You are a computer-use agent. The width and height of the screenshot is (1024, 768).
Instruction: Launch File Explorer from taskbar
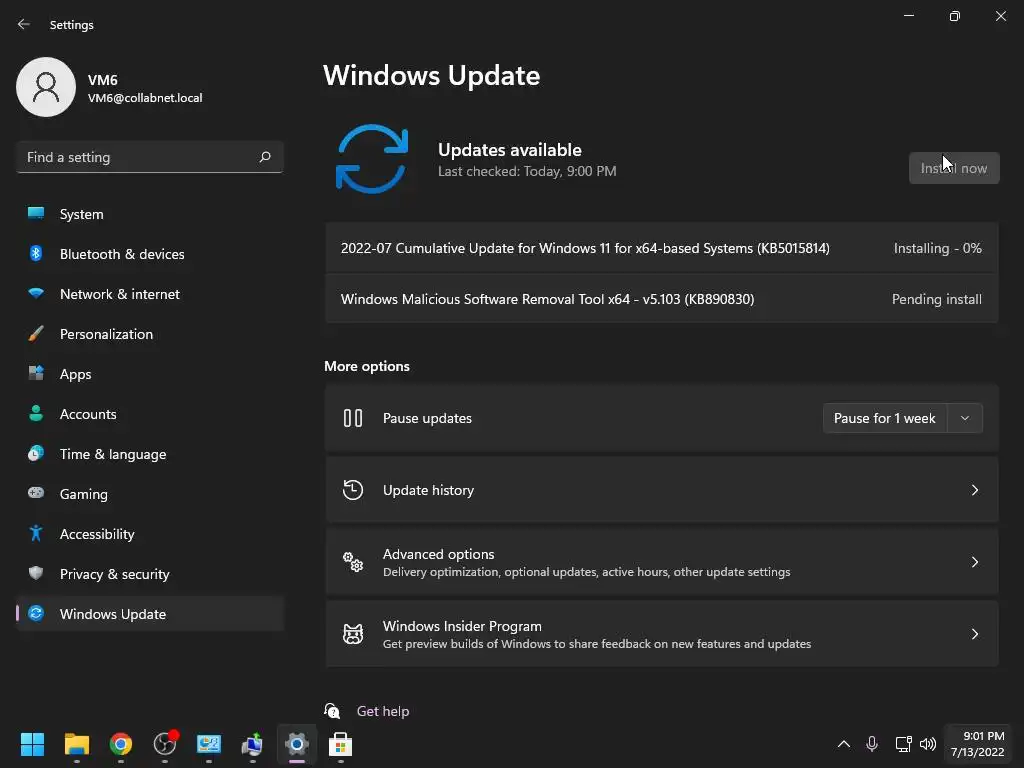[x=76, y=744]
